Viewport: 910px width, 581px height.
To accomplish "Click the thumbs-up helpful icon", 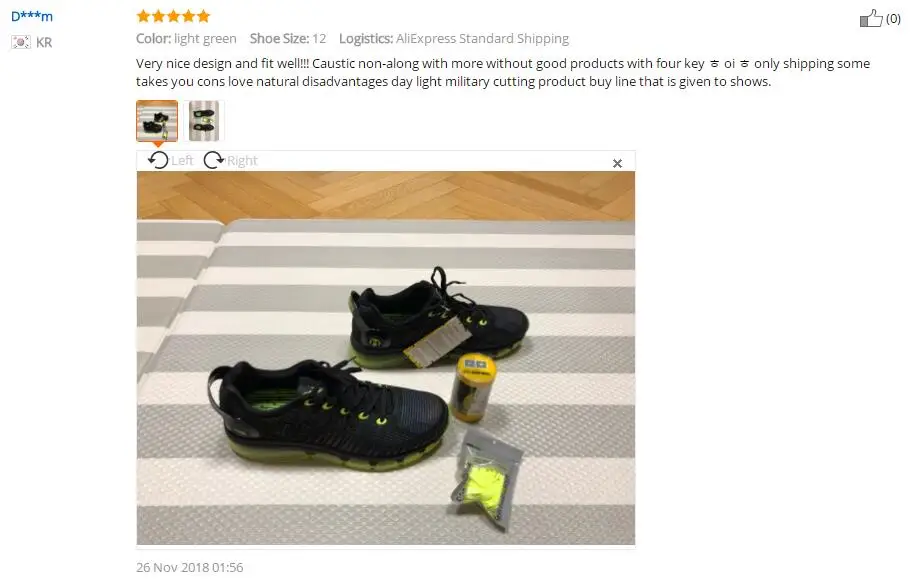I will pyautogui.click(x=871, y=19).
